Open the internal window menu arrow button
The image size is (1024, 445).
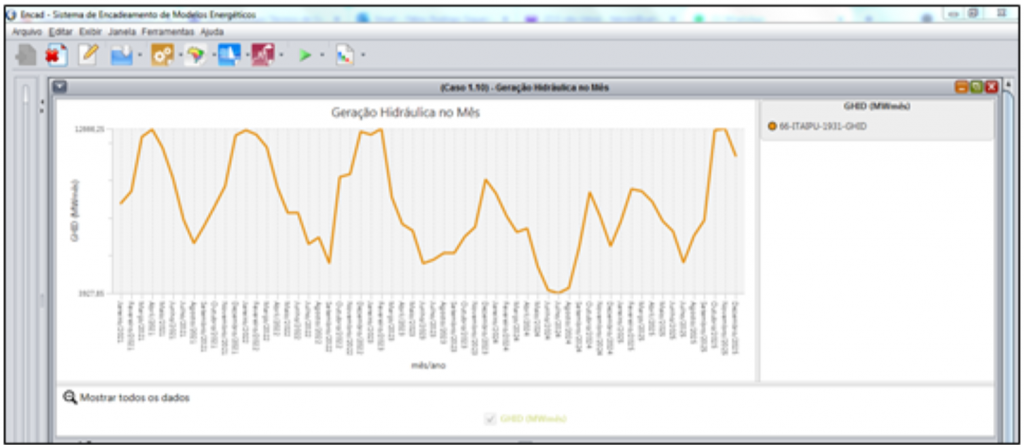coord(59,87)
